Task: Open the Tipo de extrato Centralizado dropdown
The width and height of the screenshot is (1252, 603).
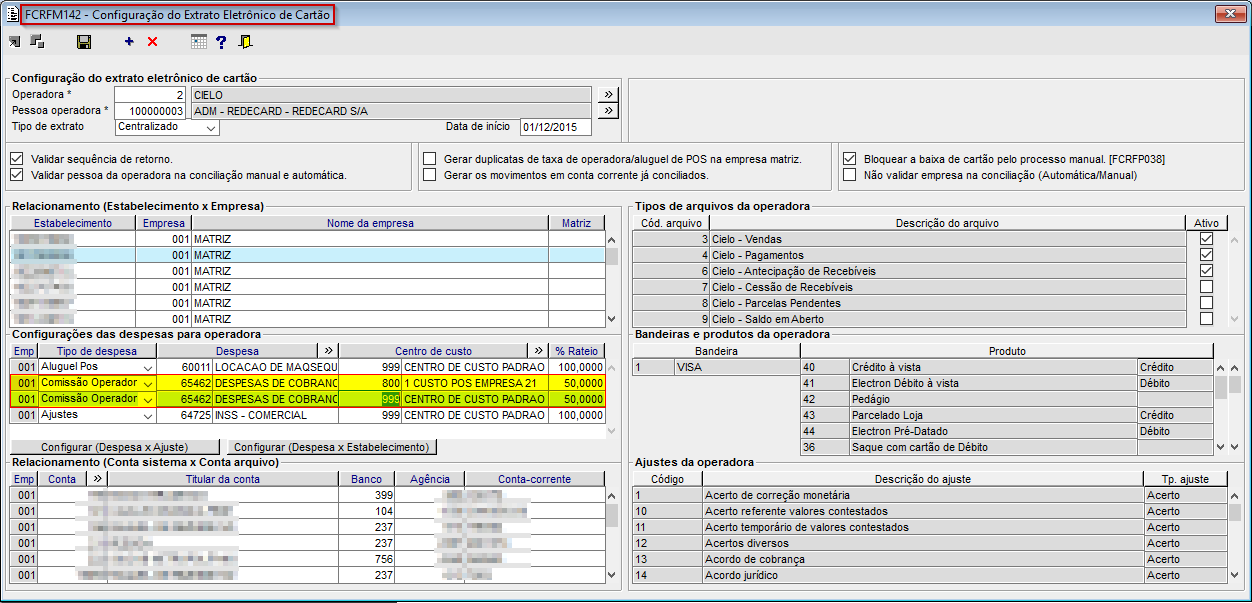Action: coord(211,128)
